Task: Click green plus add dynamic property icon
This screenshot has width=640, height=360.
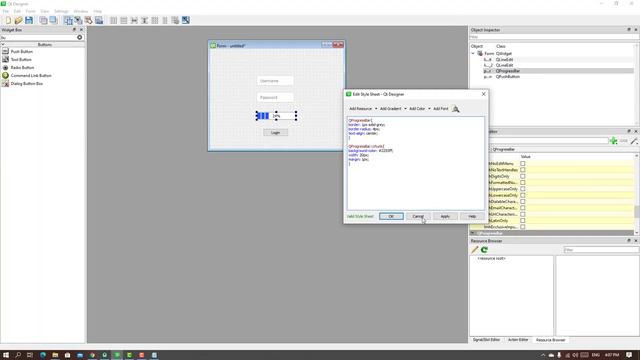Action: pos(613,141)
